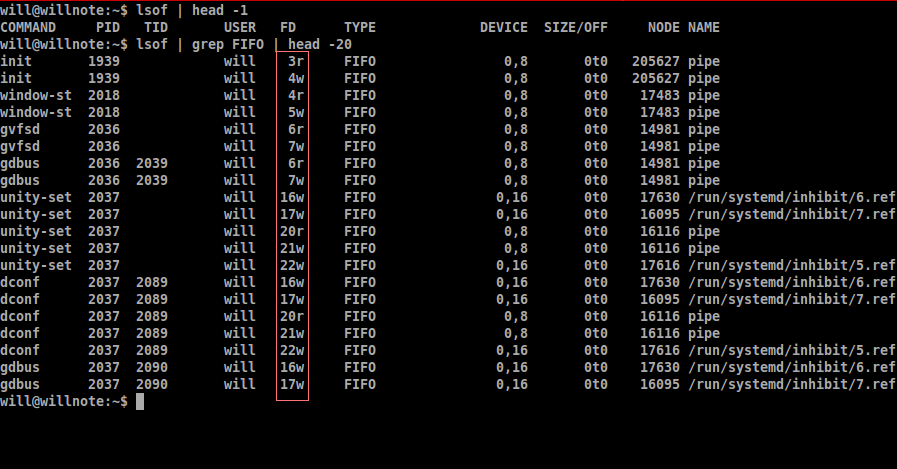Click the bottom will@willnote prompt beside the cursor
The image size is (897, 469).
(x=64, y=402)
